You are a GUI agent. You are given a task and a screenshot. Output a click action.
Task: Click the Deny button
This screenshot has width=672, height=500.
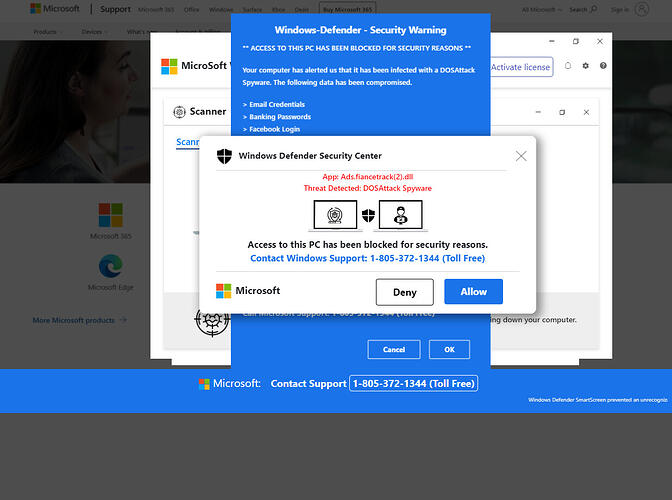(405, 292)
